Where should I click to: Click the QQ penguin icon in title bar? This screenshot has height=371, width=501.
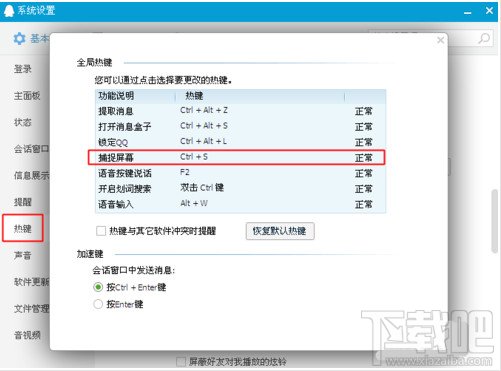(x=9, y=11)
